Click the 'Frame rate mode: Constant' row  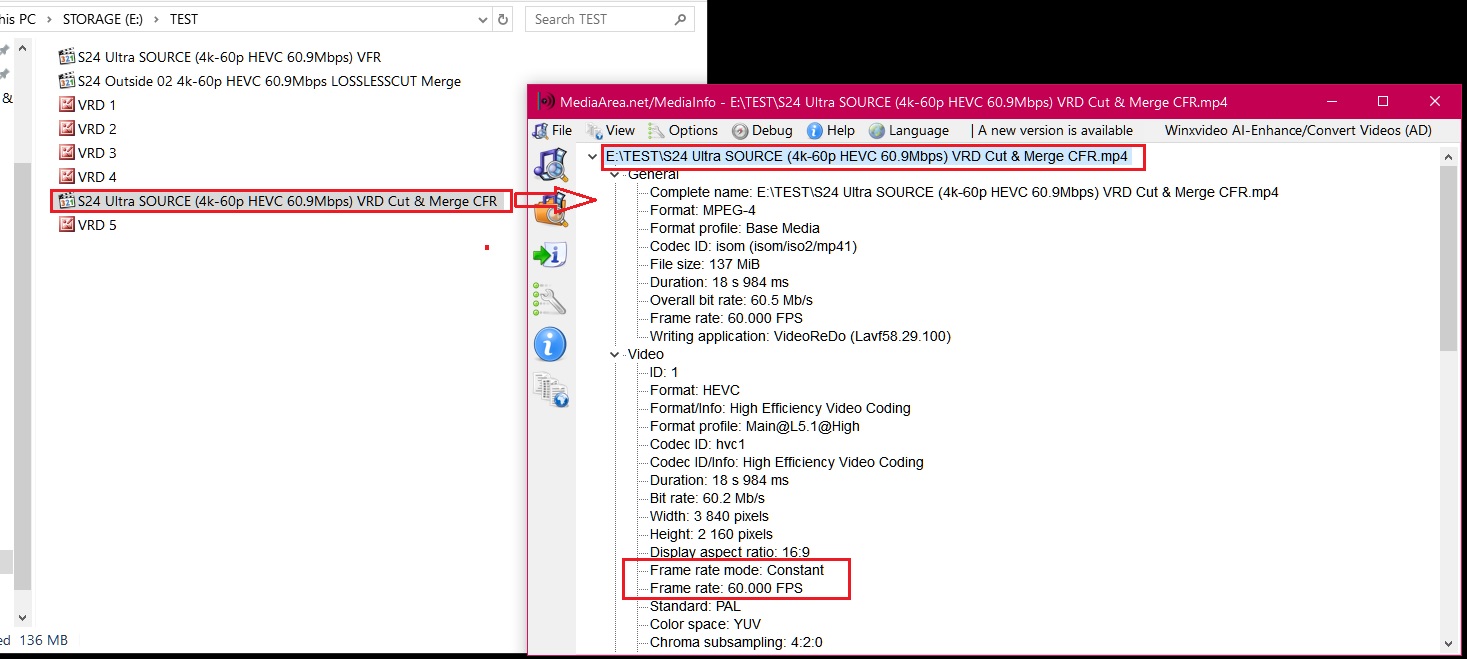[737, 570]
